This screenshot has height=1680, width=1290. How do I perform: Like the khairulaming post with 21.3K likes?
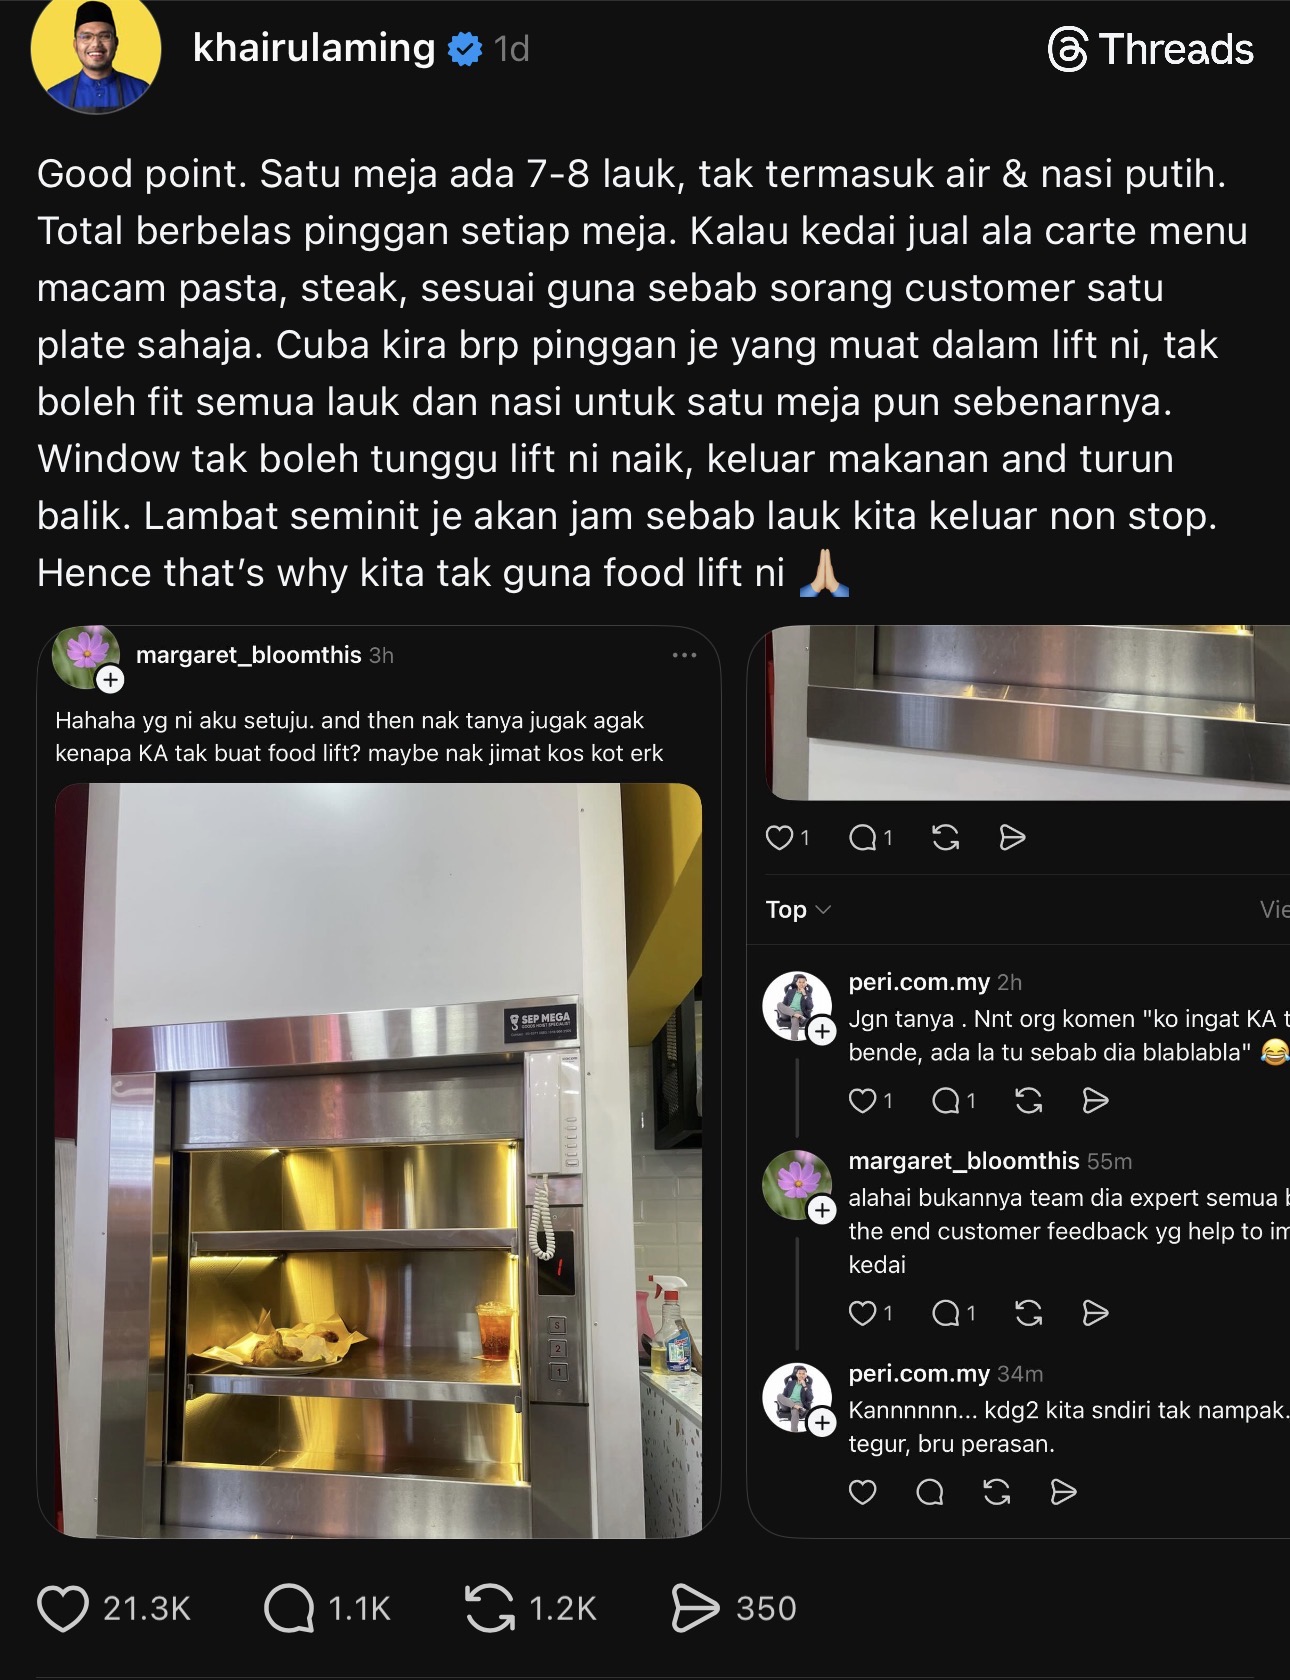click(62, 1608)
